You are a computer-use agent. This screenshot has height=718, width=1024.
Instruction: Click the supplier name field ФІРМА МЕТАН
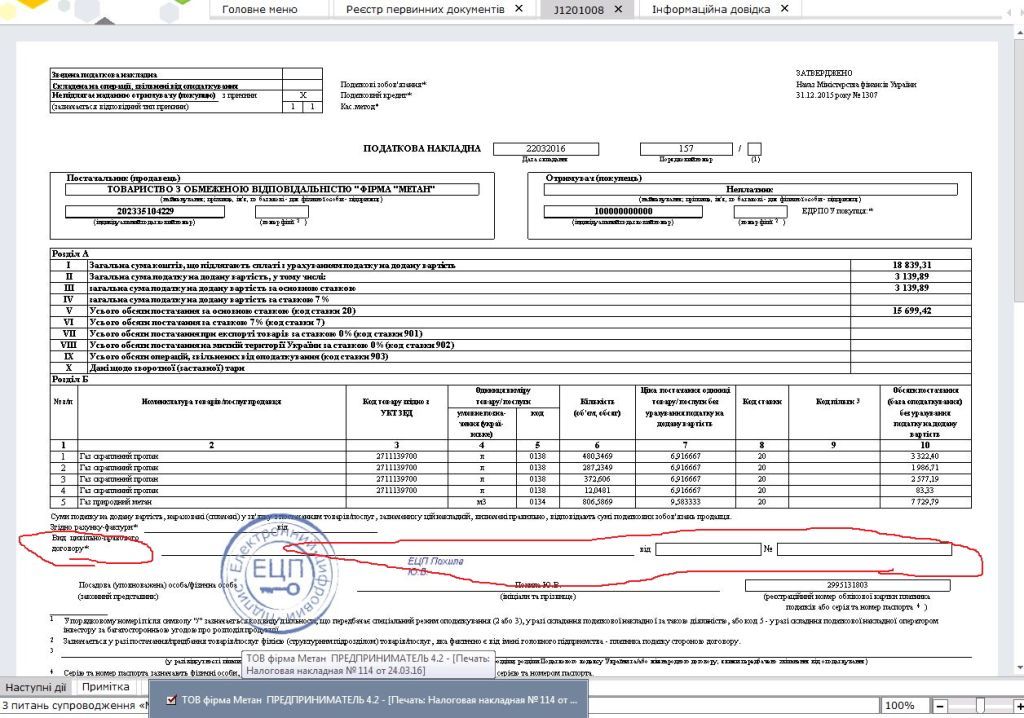pos(272,189)
